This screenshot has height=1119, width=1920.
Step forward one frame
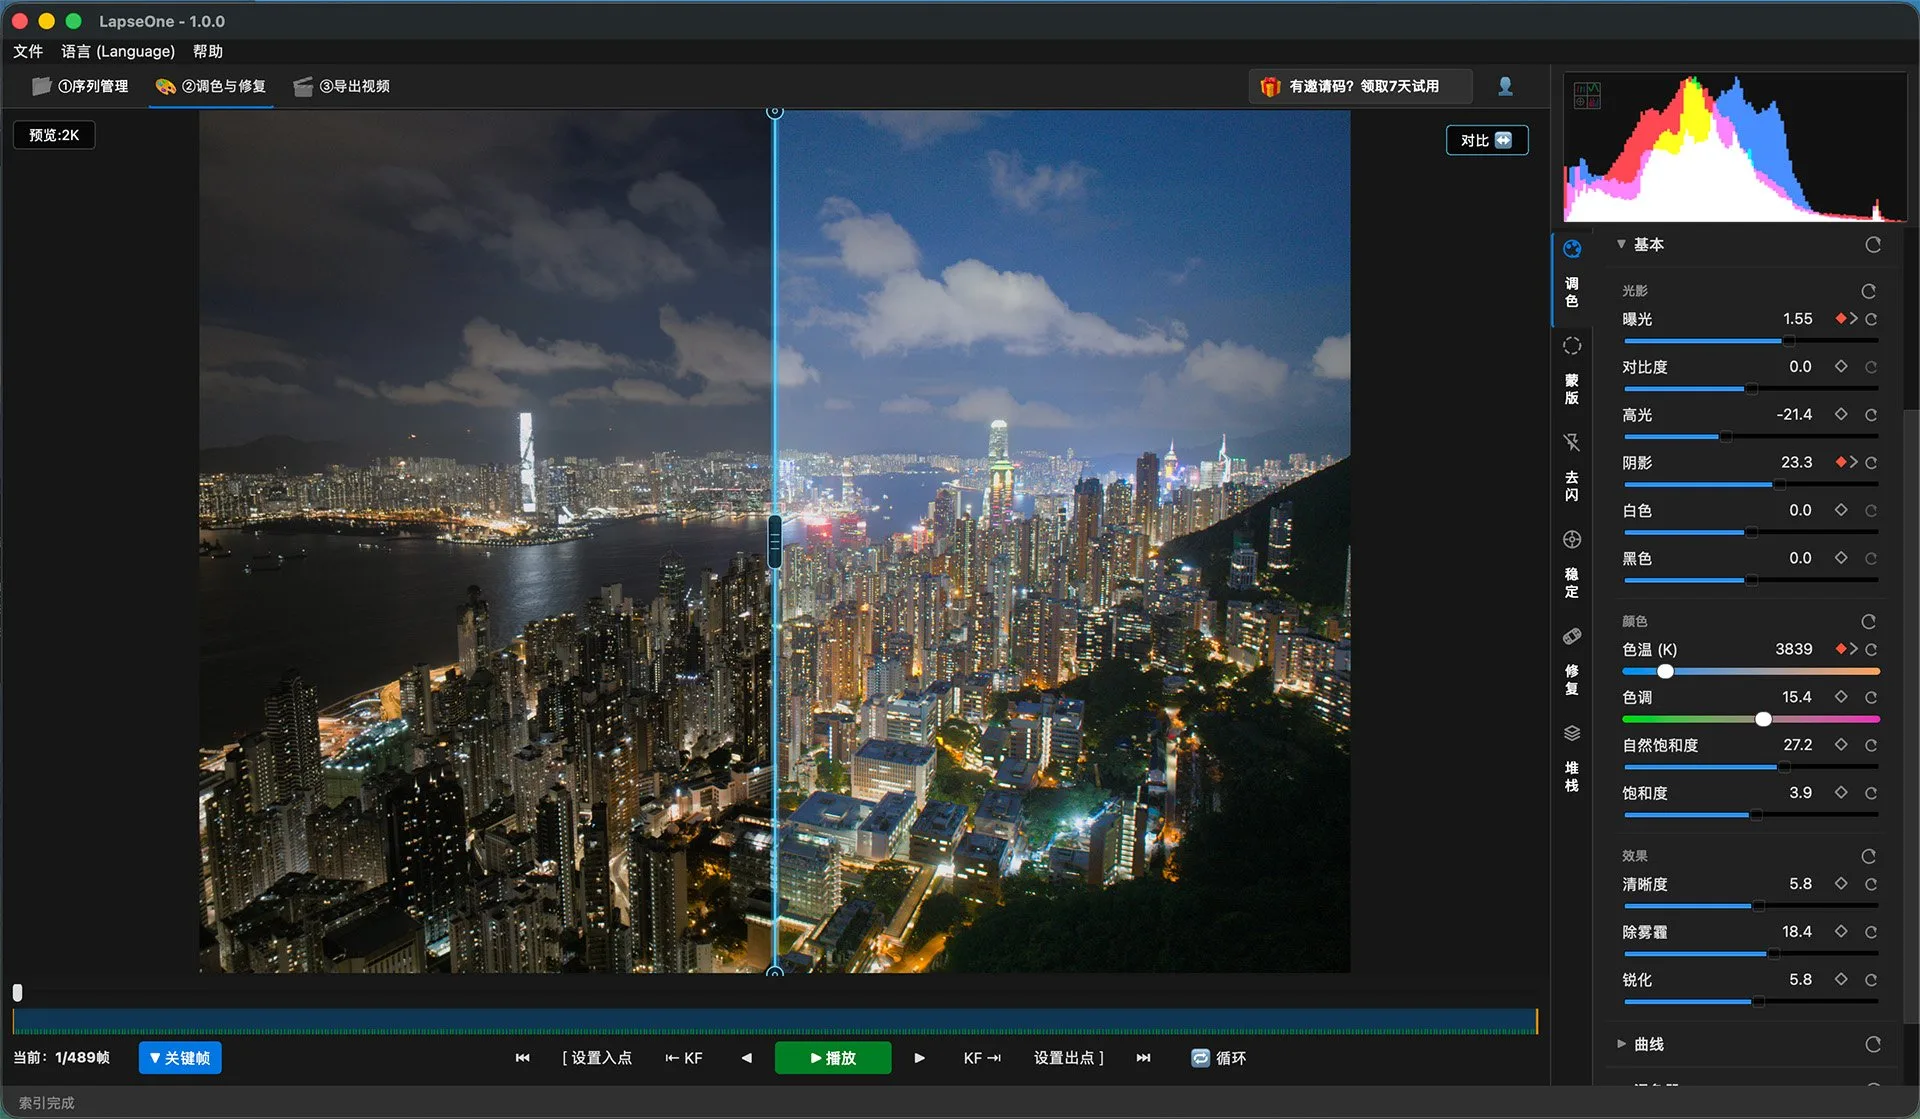coord(919,1058)
